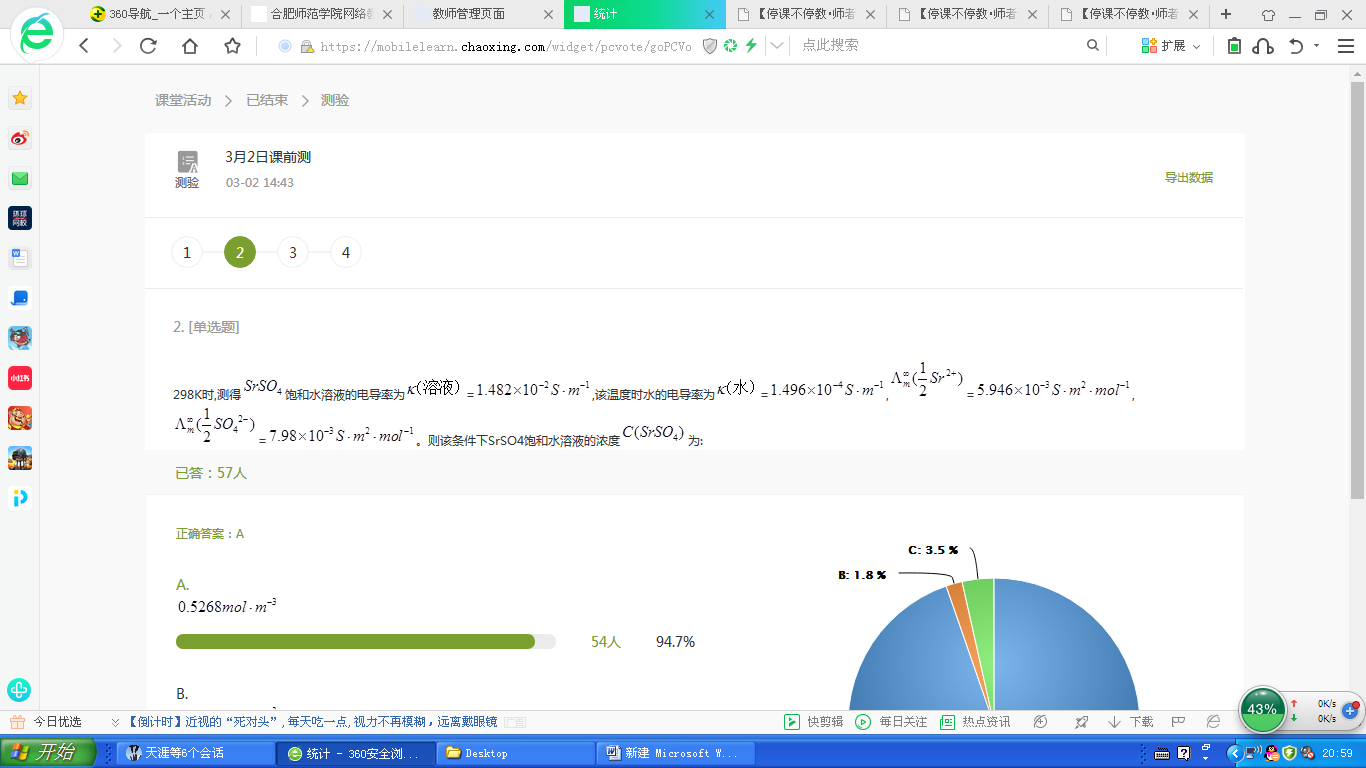Click the 导出数据 export link
Screen dimensions: 1366x768
pos(1188,177)
